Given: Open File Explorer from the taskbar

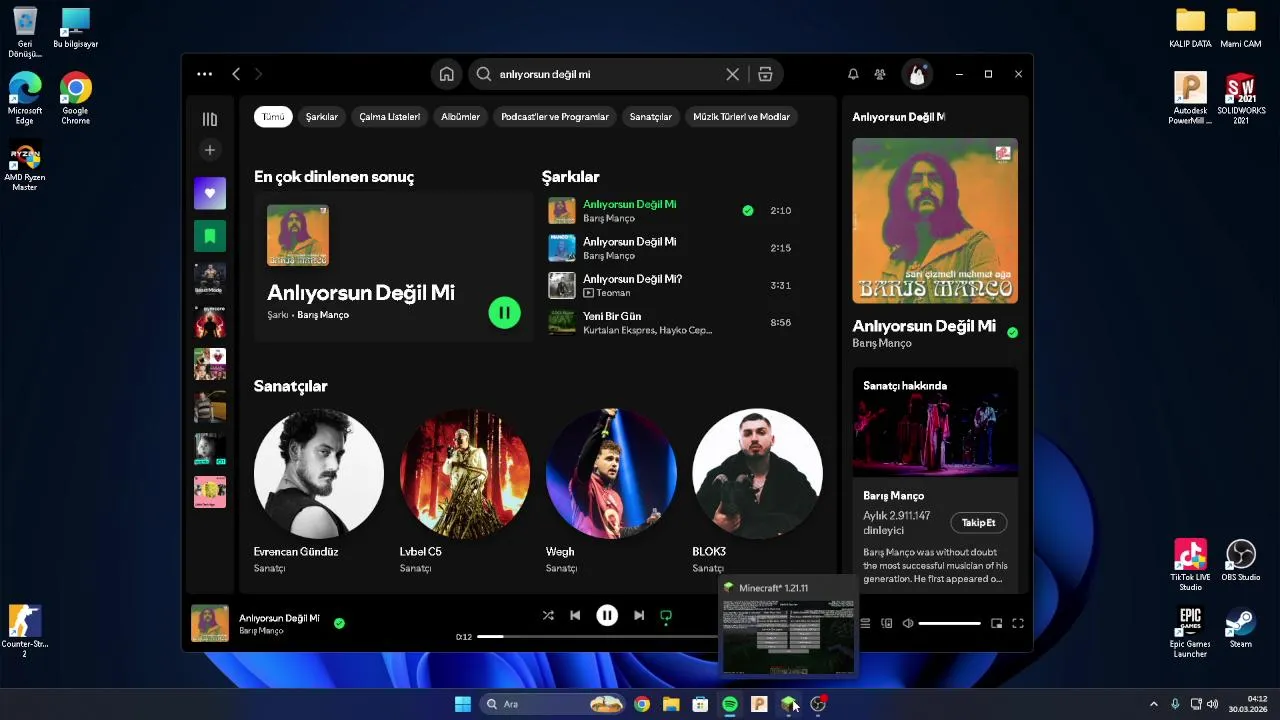Looking at the screenshot, I should pyautogui.click(x=671, y=704).
